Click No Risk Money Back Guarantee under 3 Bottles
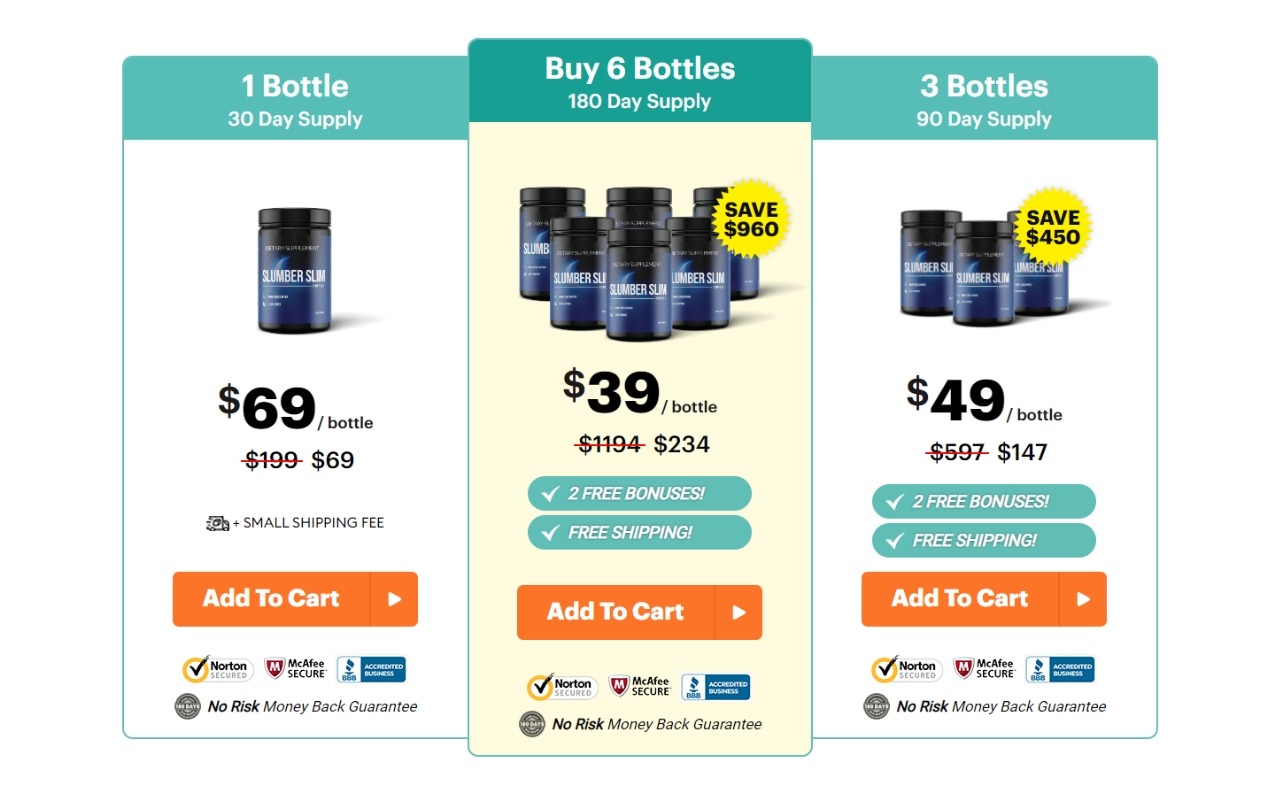The width and height of the screenshot is (1280, 800). [1001, 706]
